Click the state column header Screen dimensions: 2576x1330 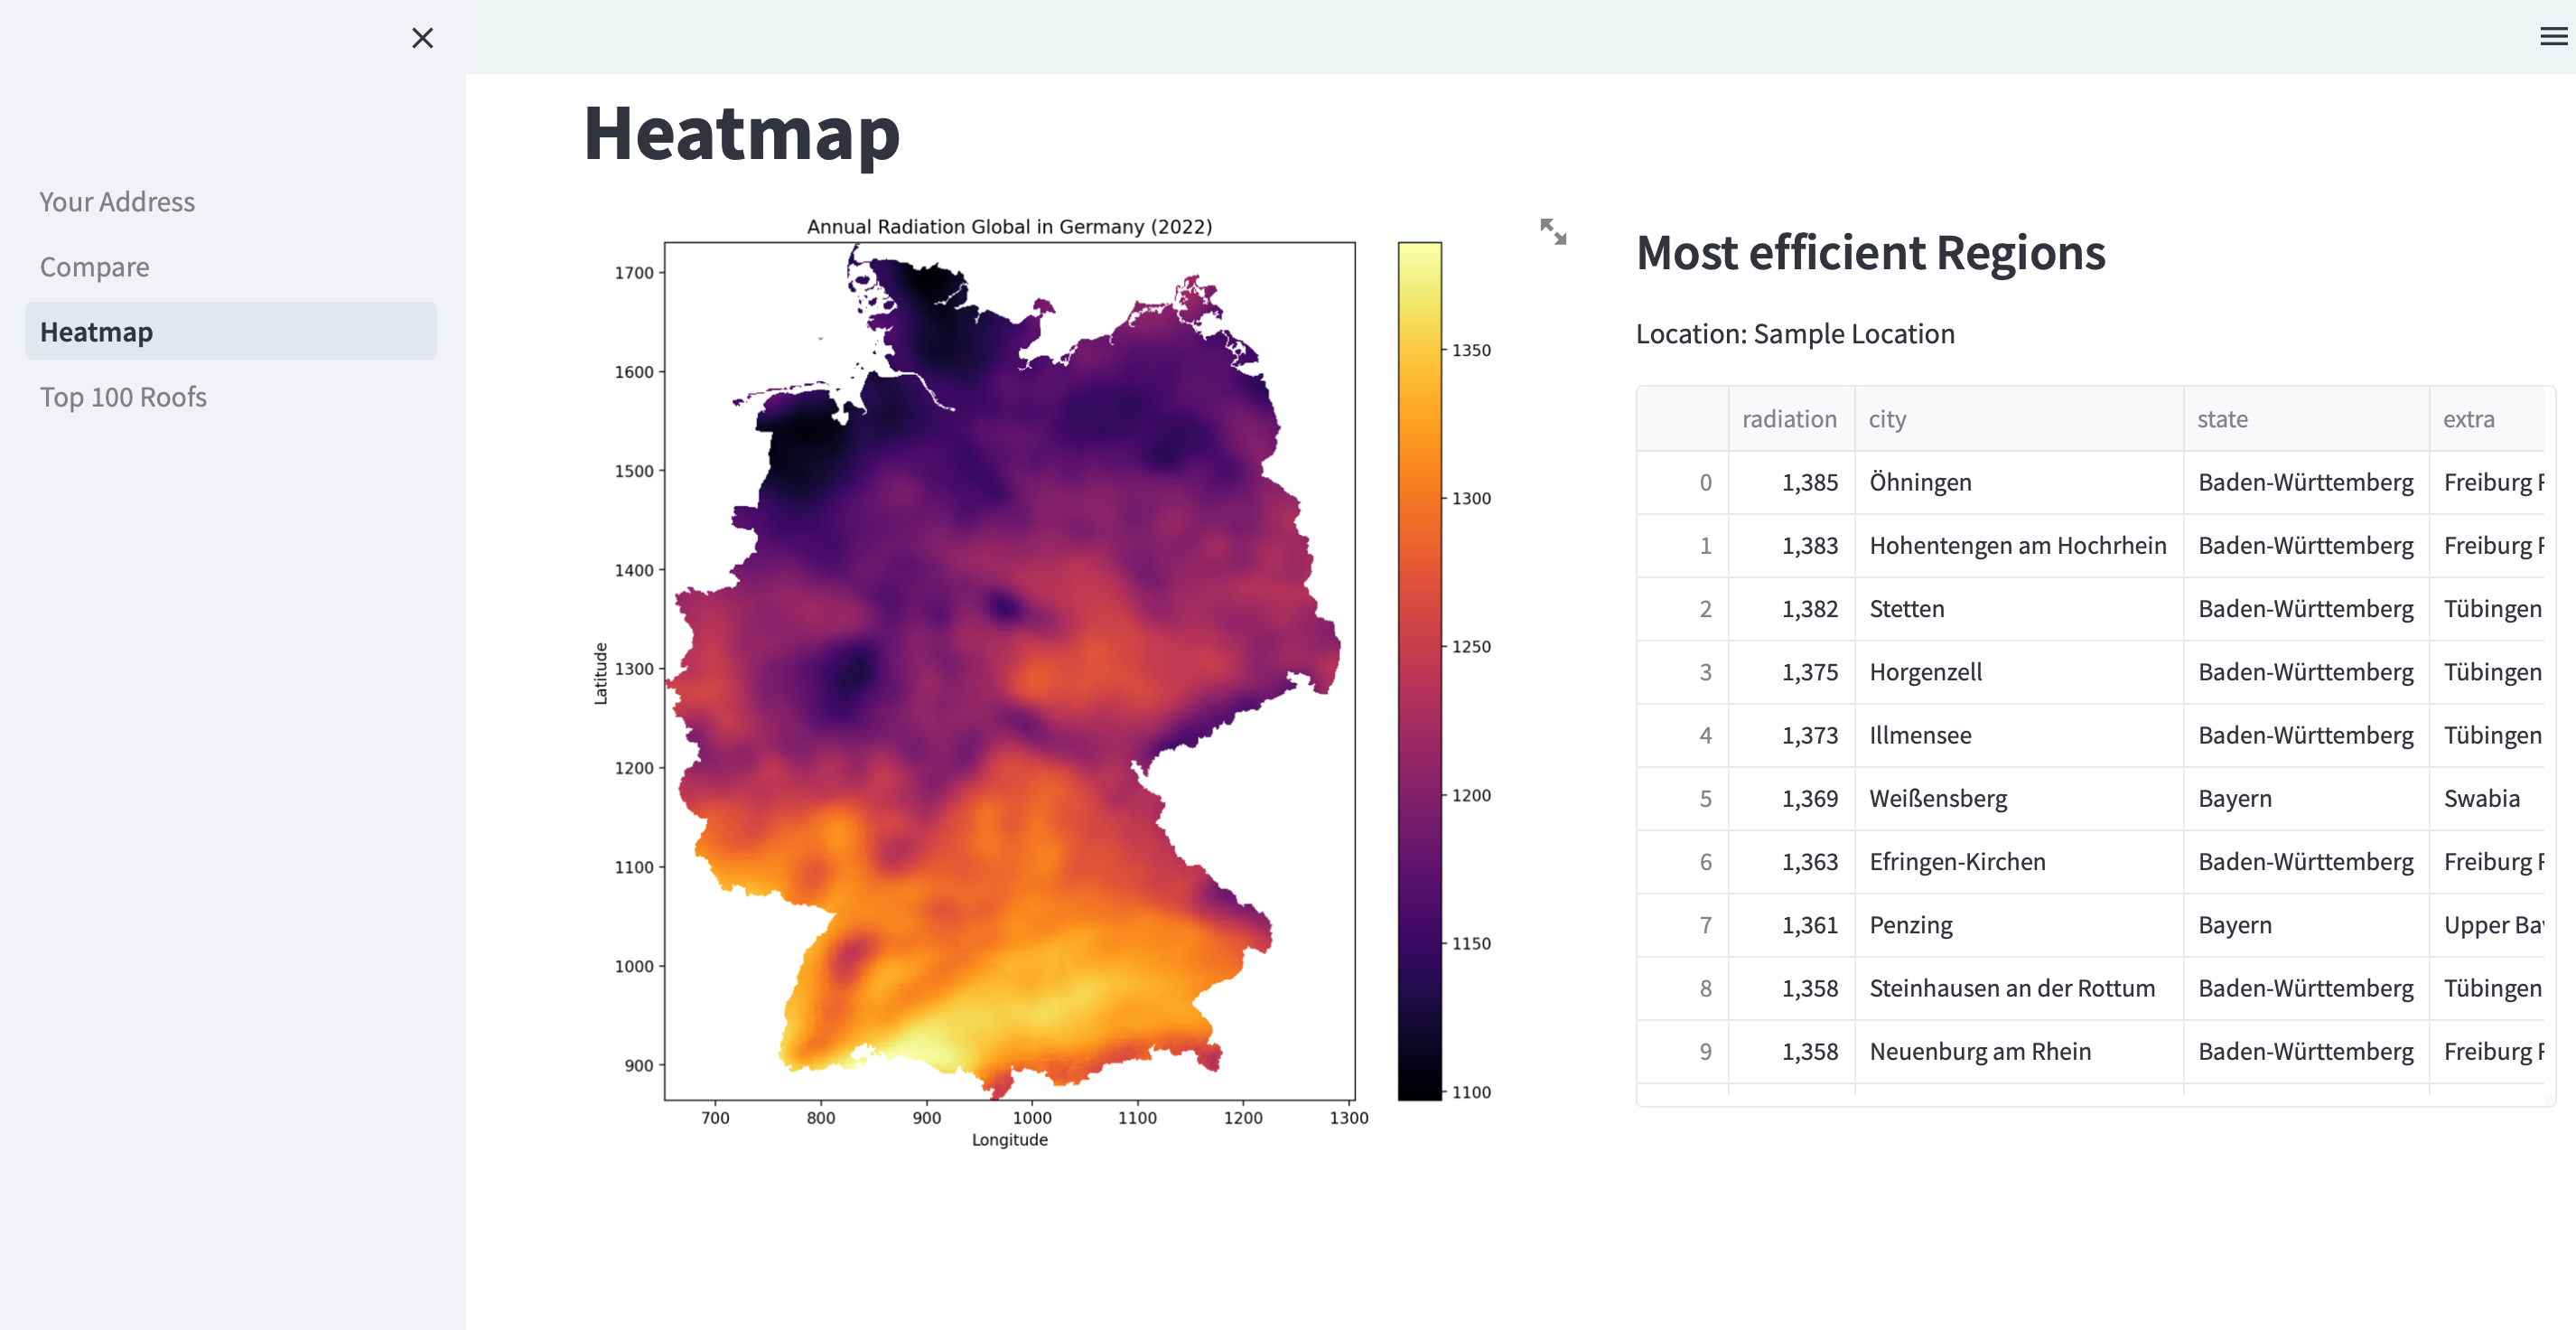tap(2222, 419)
